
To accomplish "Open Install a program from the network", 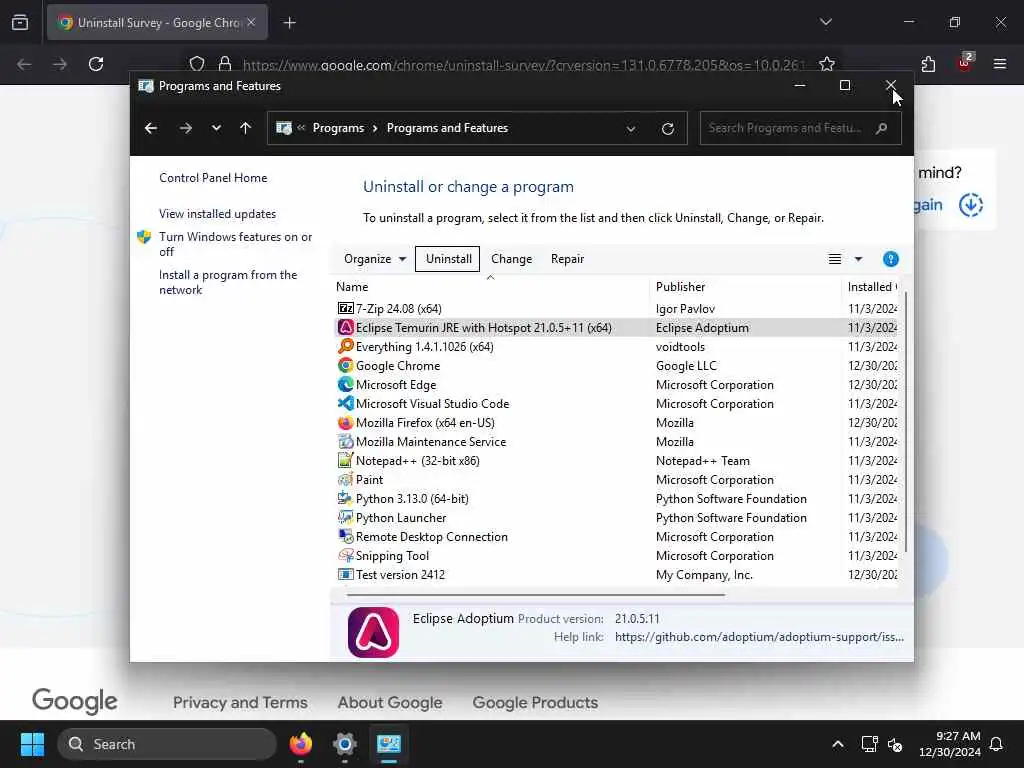I will pyautogui.click(x=228, y=282).
